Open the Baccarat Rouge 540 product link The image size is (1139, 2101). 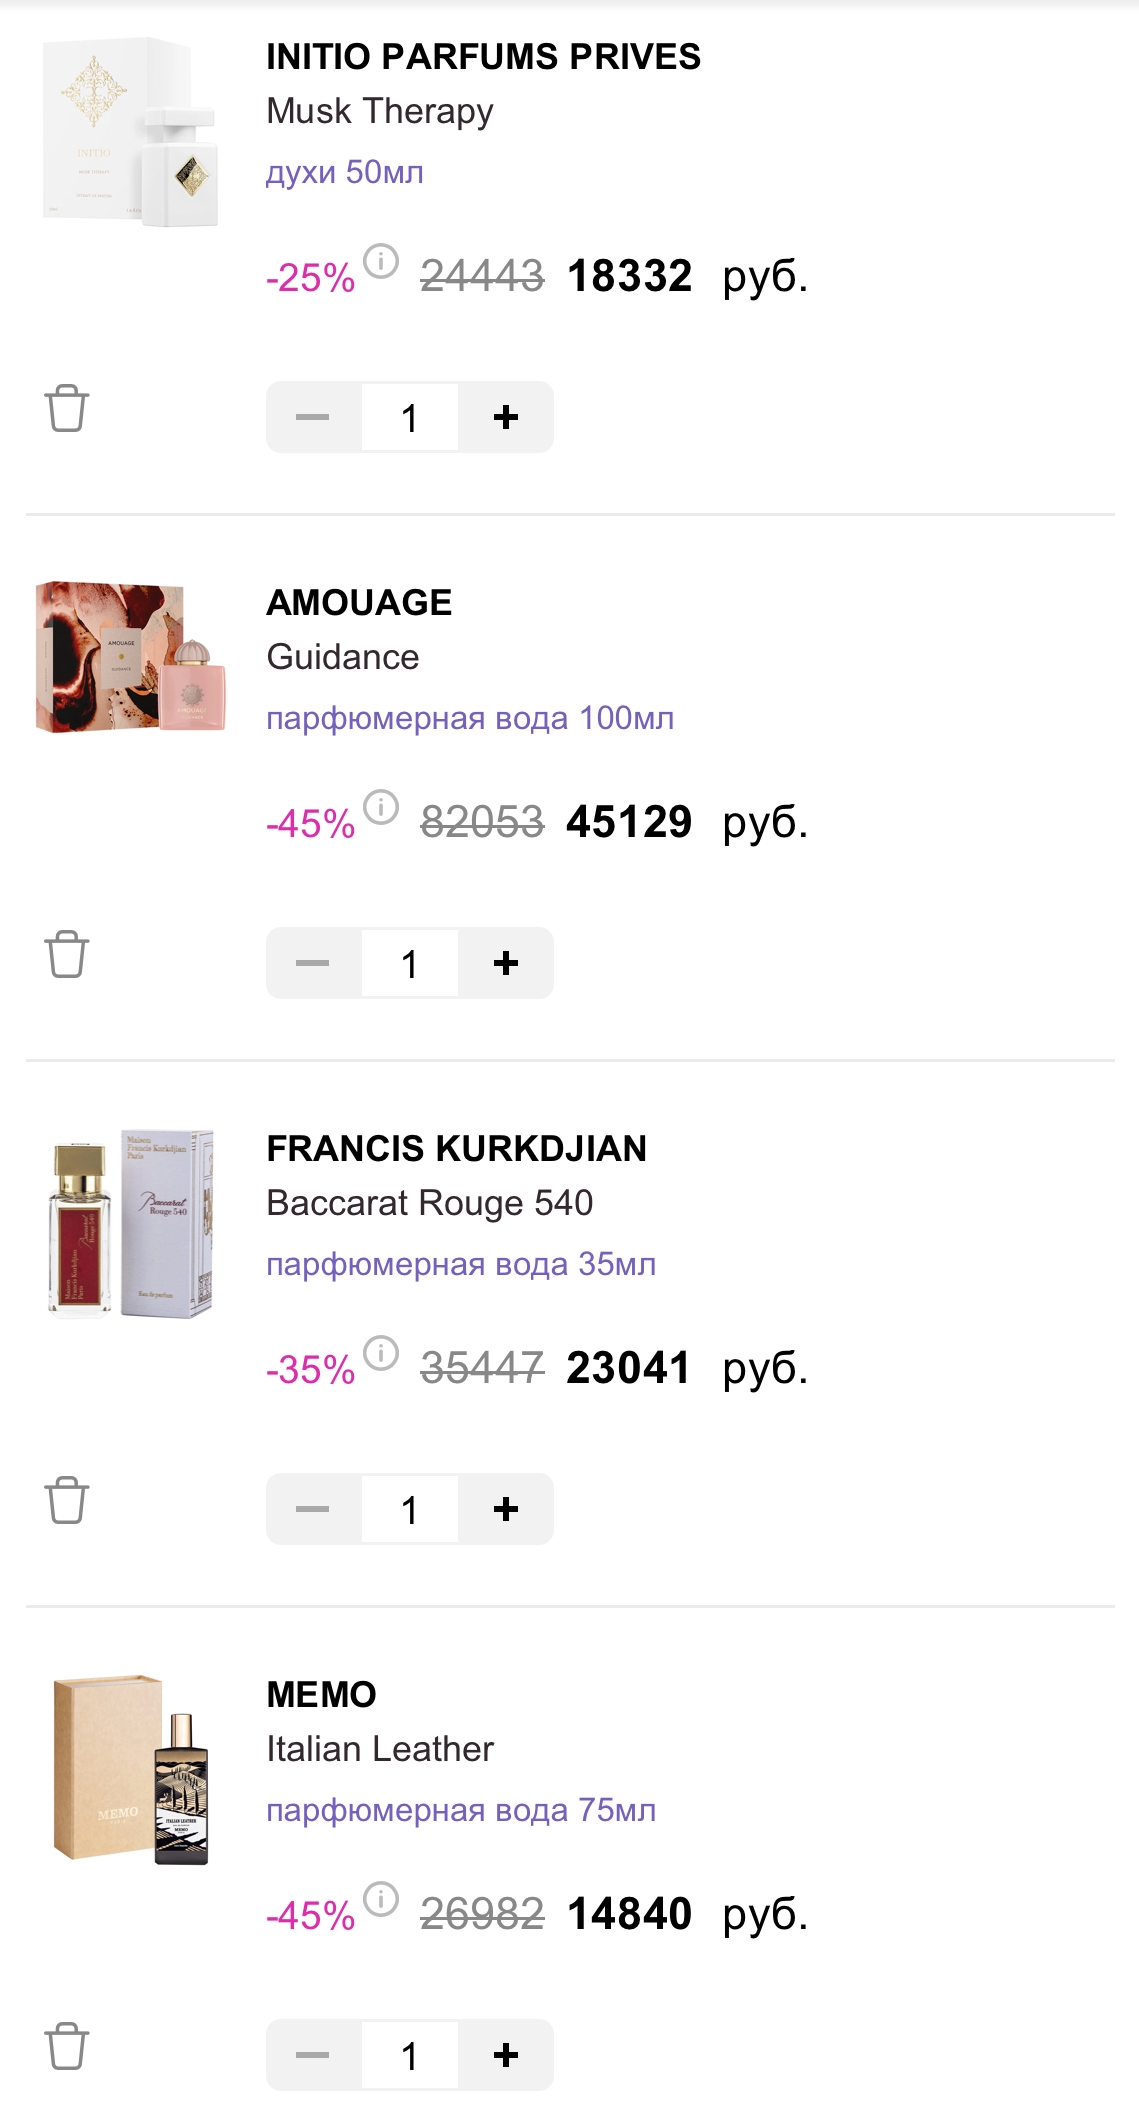click(430, 1203)
